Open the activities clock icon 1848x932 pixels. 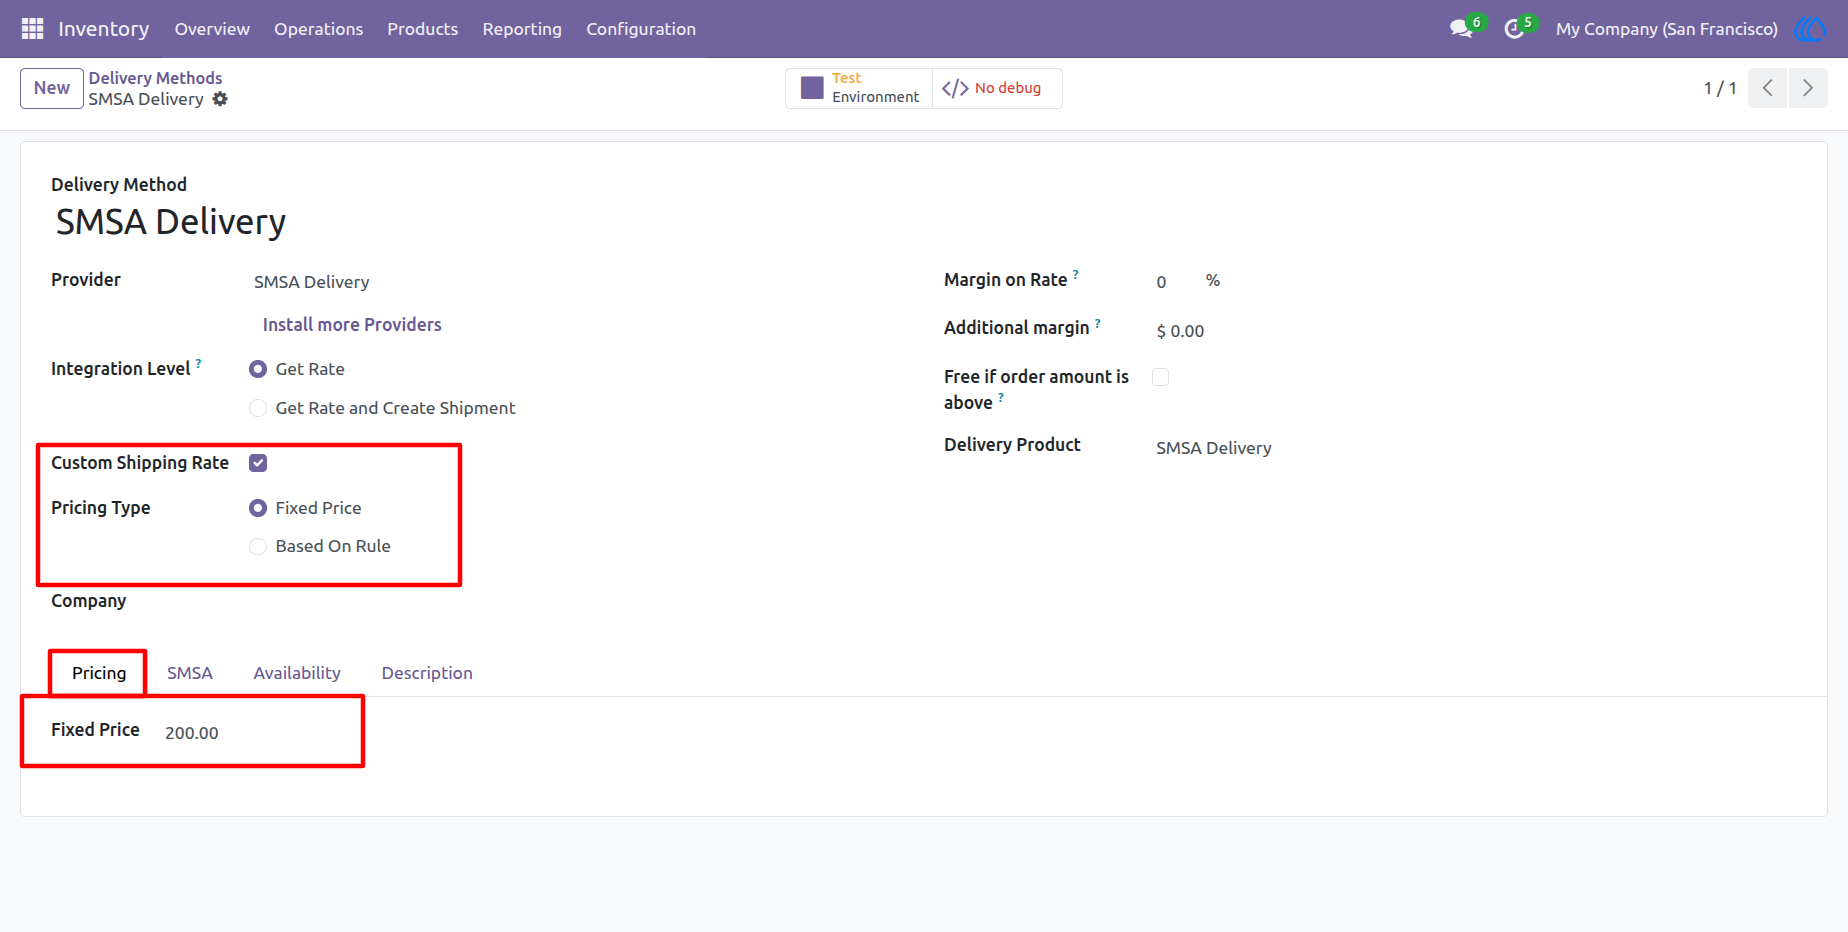pyautogui.click(x=1514, y=29)
